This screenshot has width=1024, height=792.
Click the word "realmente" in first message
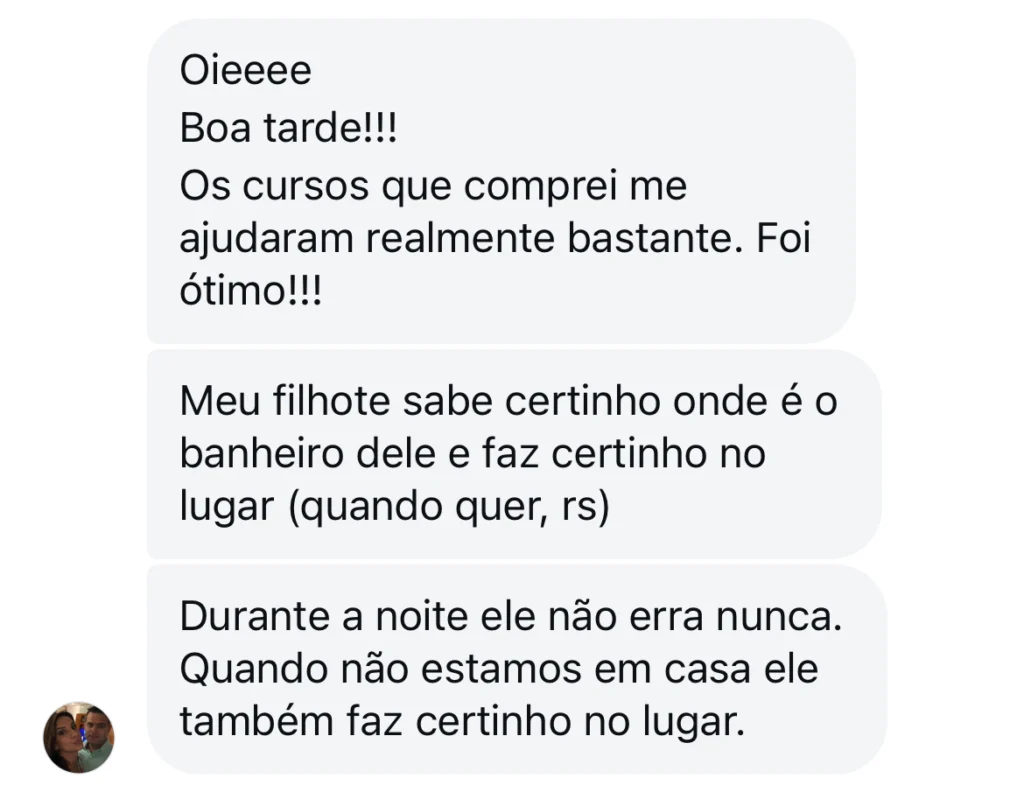[460, 238]
